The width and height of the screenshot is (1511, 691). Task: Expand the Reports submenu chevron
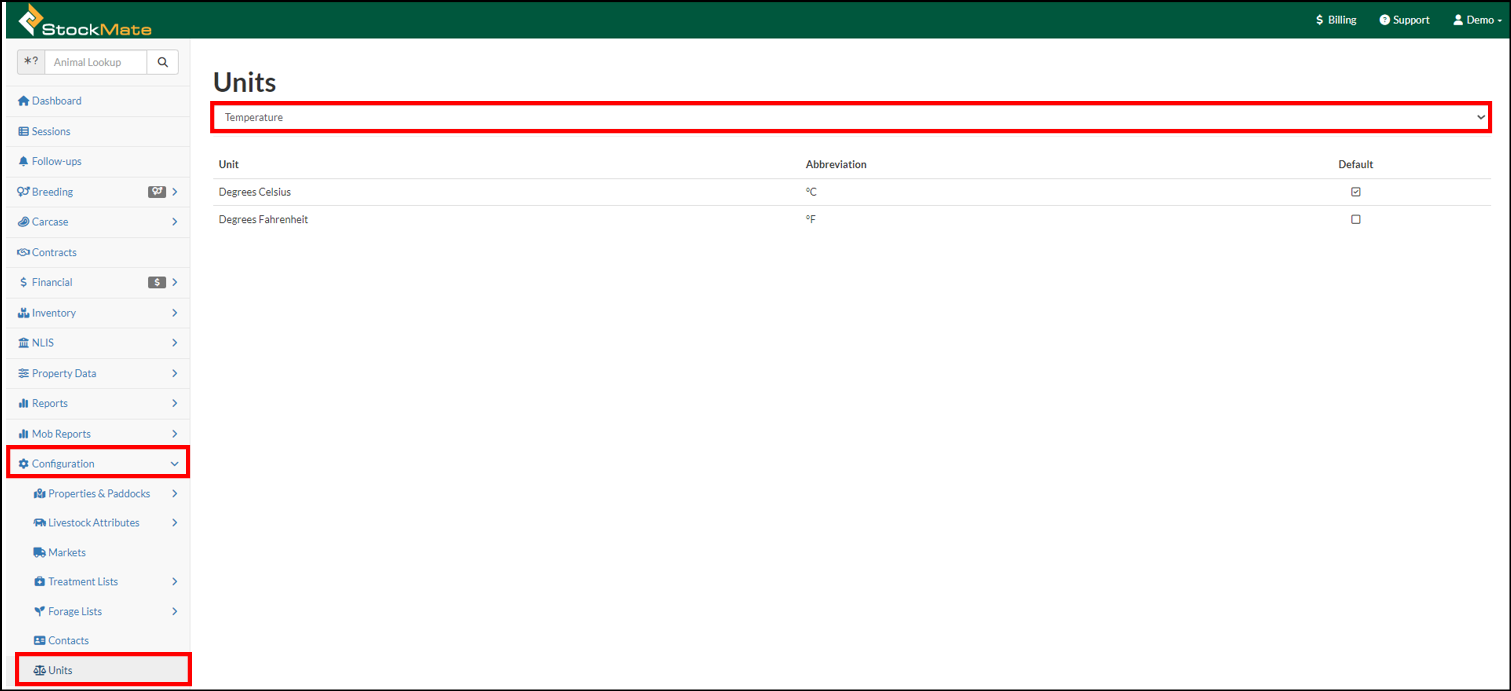pyautogui.click(x=175, y=403)
